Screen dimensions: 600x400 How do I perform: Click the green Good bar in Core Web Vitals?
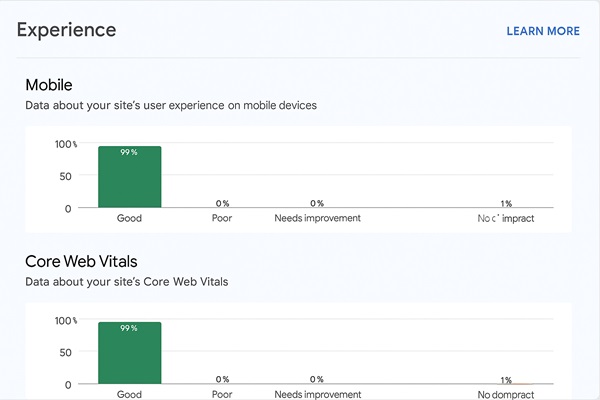[129, 354]
